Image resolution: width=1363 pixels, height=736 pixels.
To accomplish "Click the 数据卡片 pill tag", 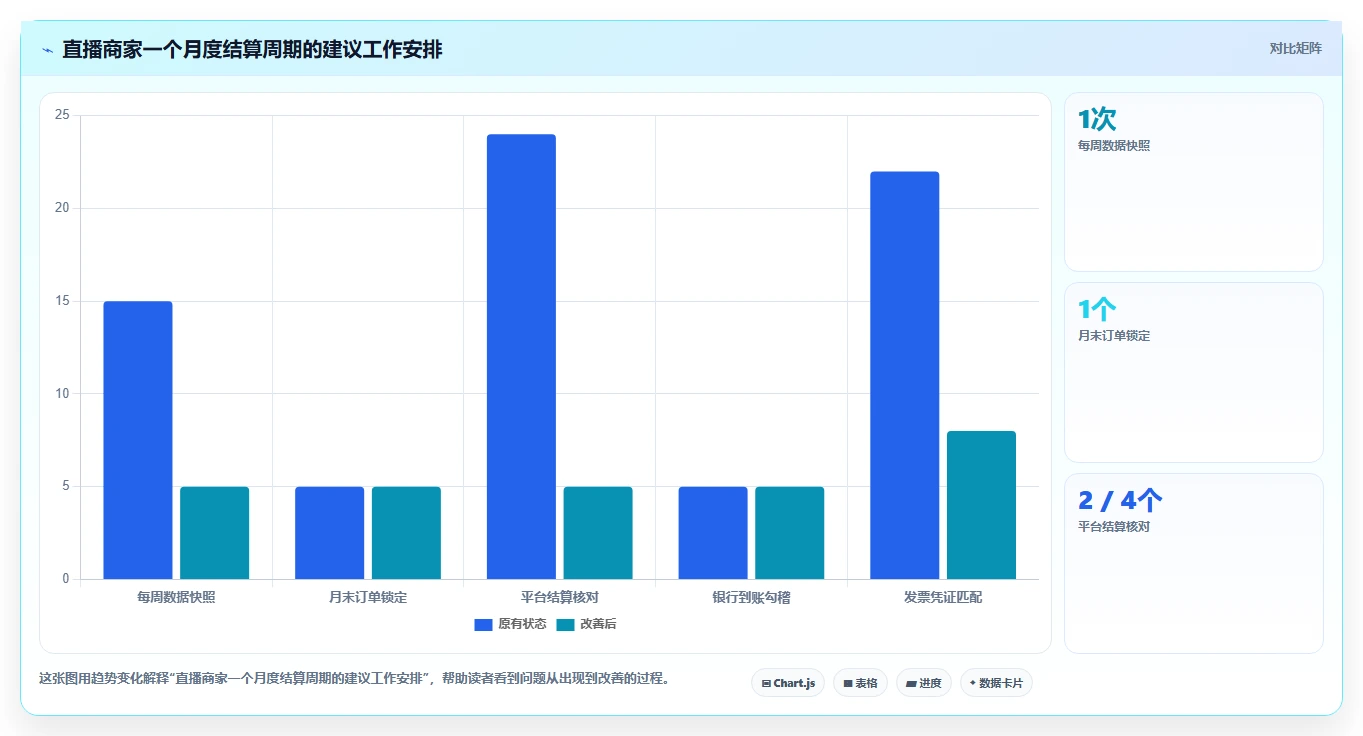I will pos(996,683).
